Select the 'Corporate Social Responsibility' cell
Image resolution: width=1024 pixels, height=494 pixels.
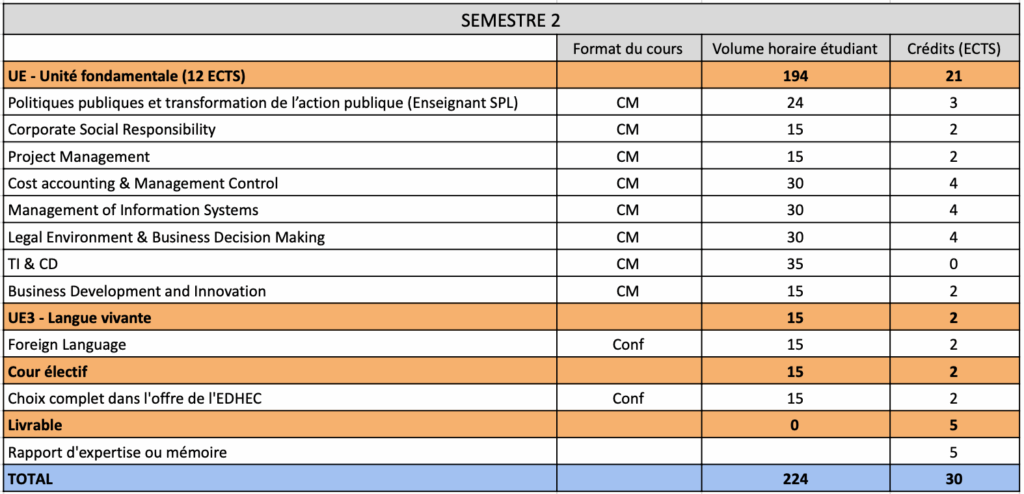pos(111,129)
